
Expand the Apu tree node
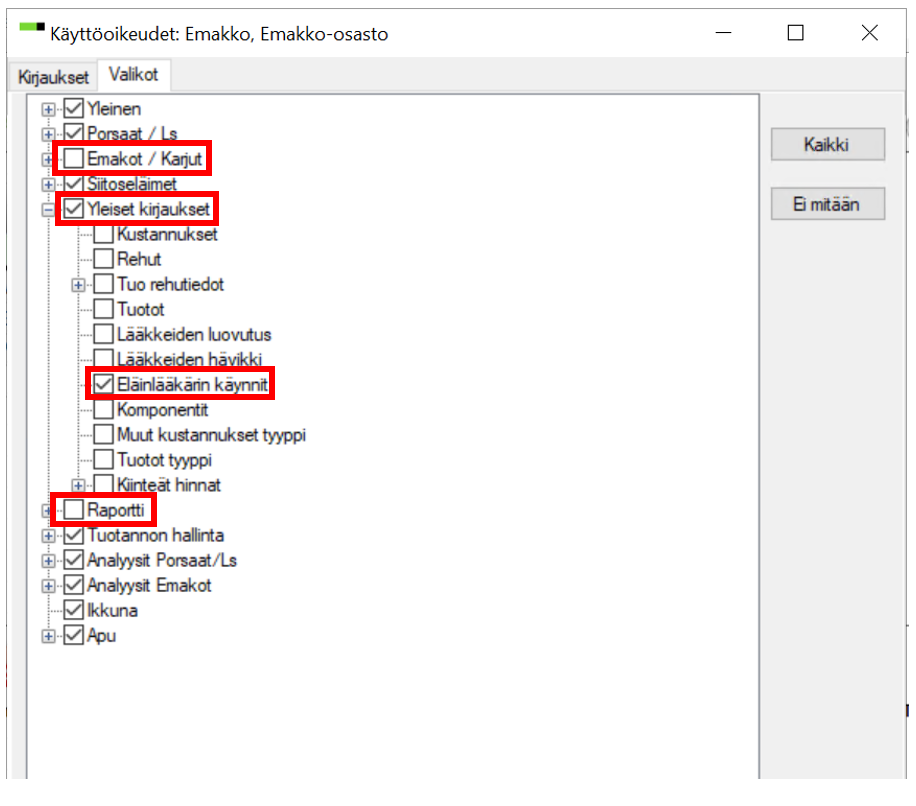(x=48, y=636)
